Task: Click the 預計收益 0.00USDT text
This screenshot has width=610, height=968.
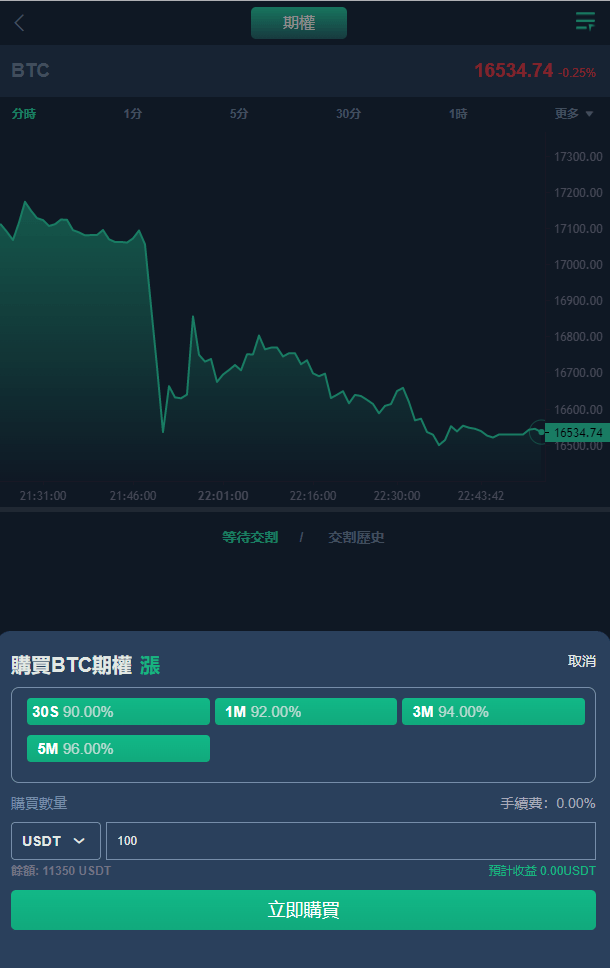Action: coord(542,870)
